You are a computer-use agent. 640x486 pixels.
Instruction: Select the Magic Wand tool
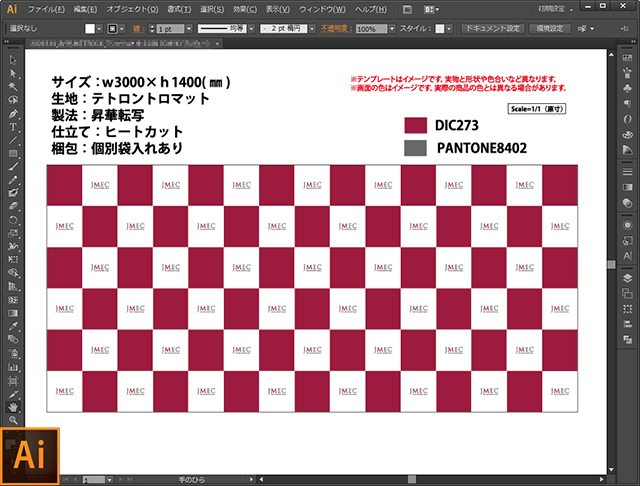click(x=14, y=87)
